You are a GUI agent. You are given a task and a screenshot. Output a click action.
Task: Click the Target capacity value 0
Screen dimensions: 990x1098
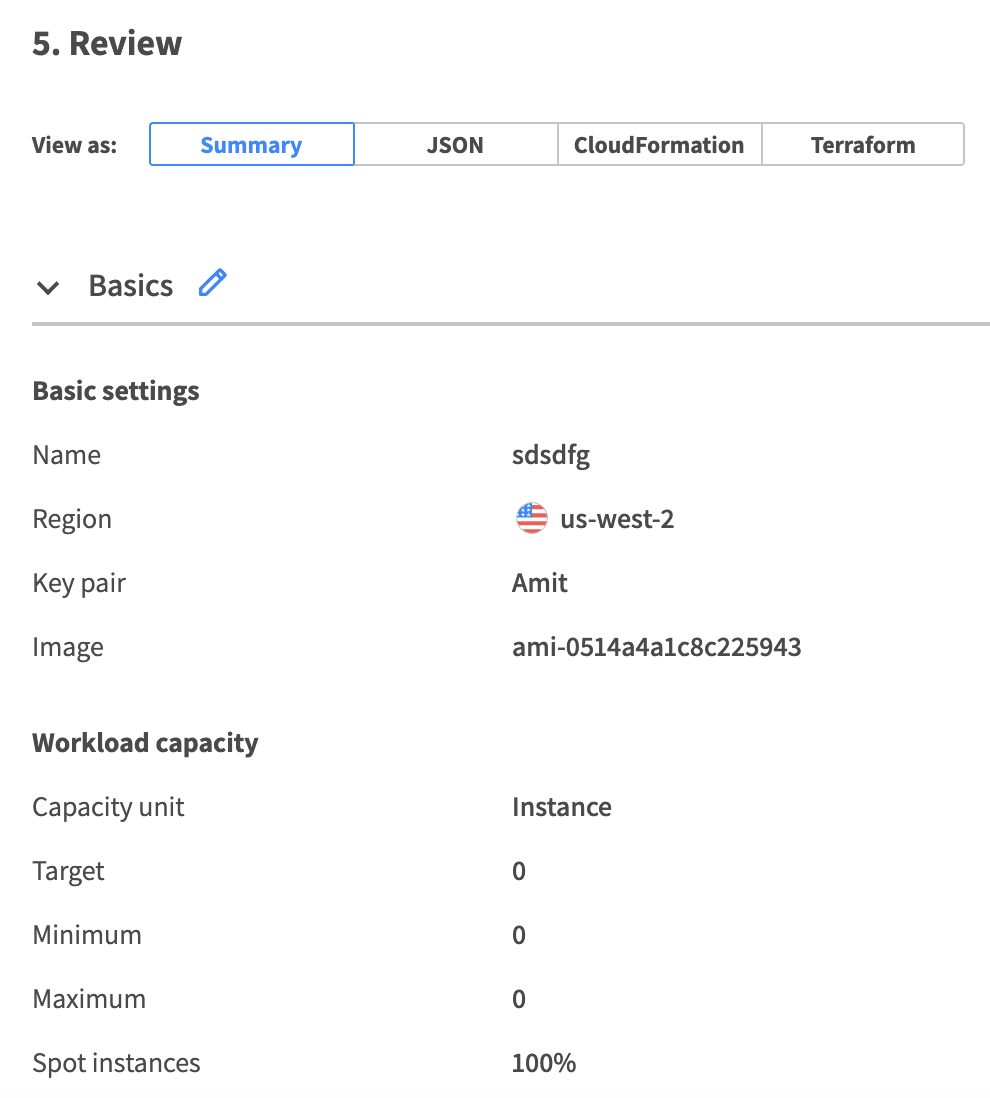tap(518, 871)
